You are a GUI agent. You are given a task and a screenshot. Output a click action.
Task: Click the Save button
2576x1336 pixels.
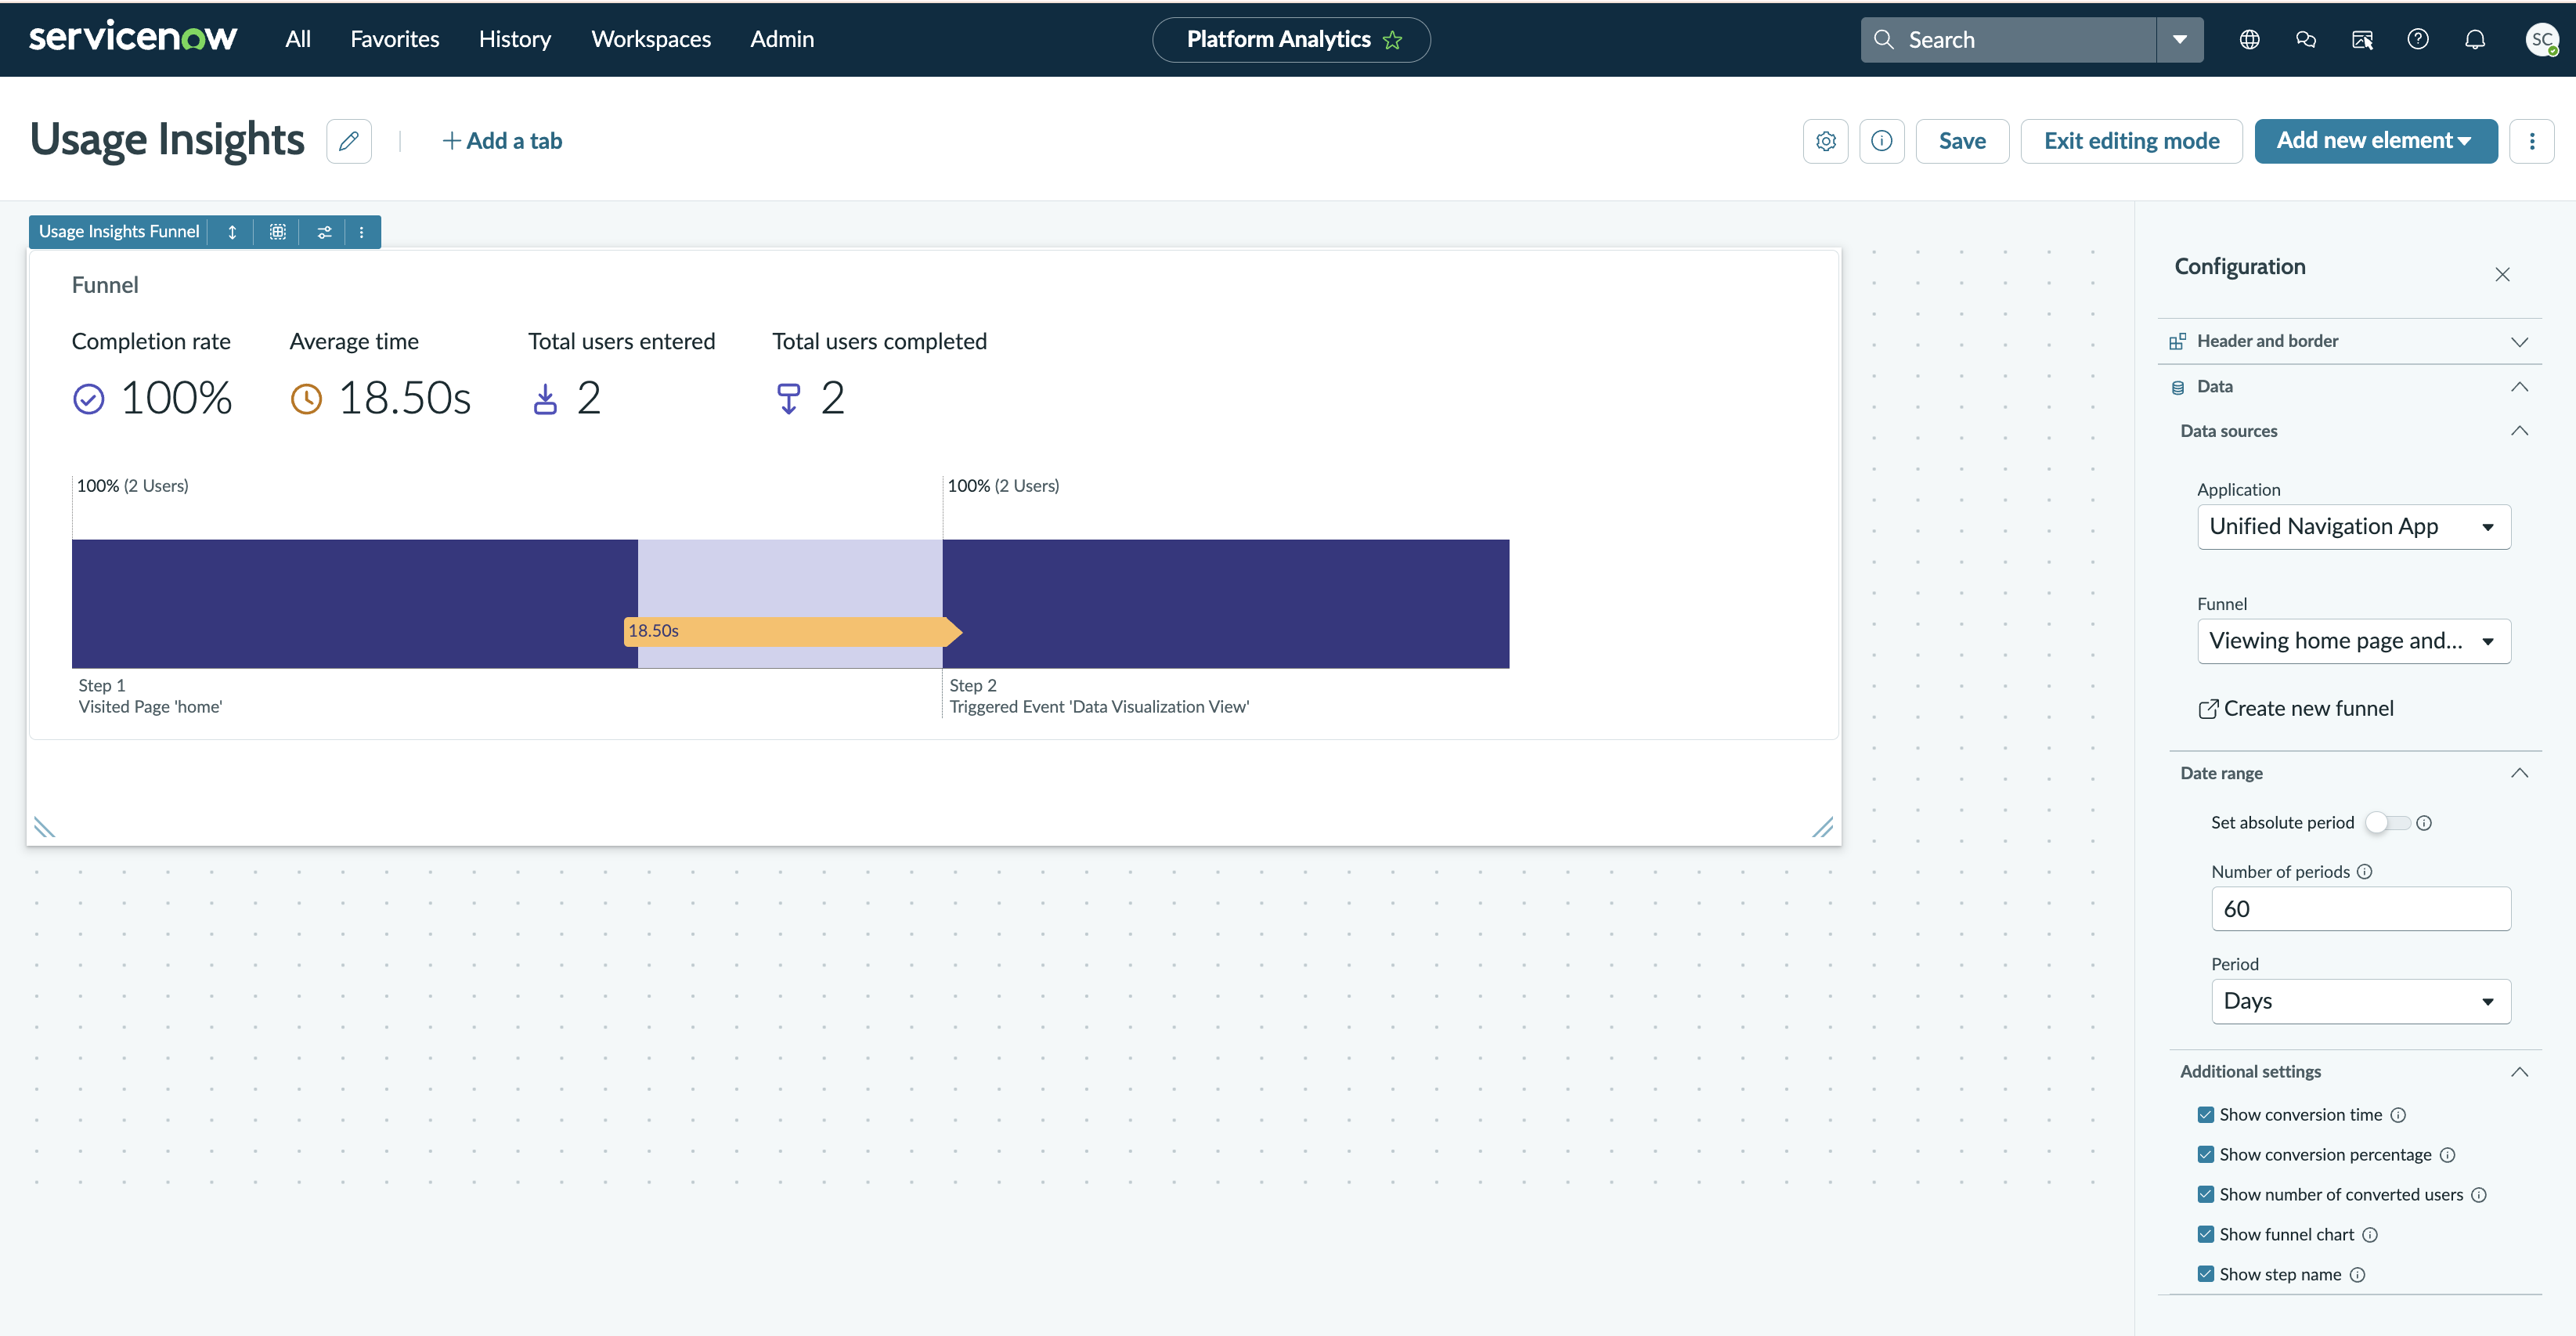tap(1962, 141)
